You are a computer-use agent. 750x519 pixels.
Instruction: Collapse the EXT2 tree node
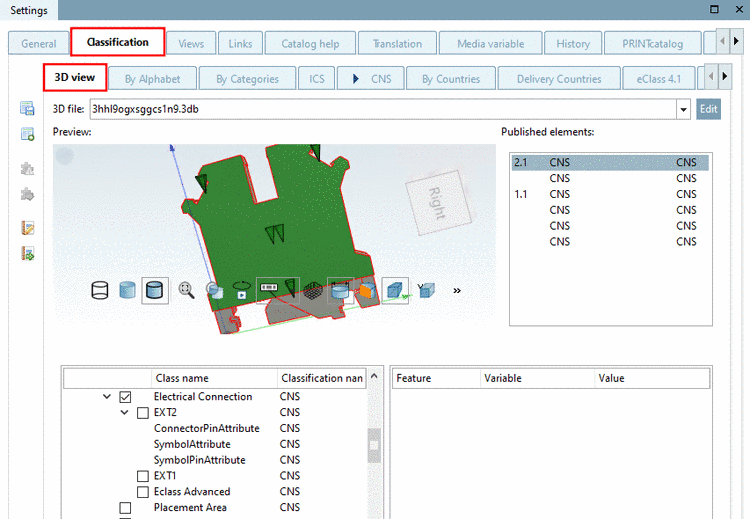click(x=124, y=413)
